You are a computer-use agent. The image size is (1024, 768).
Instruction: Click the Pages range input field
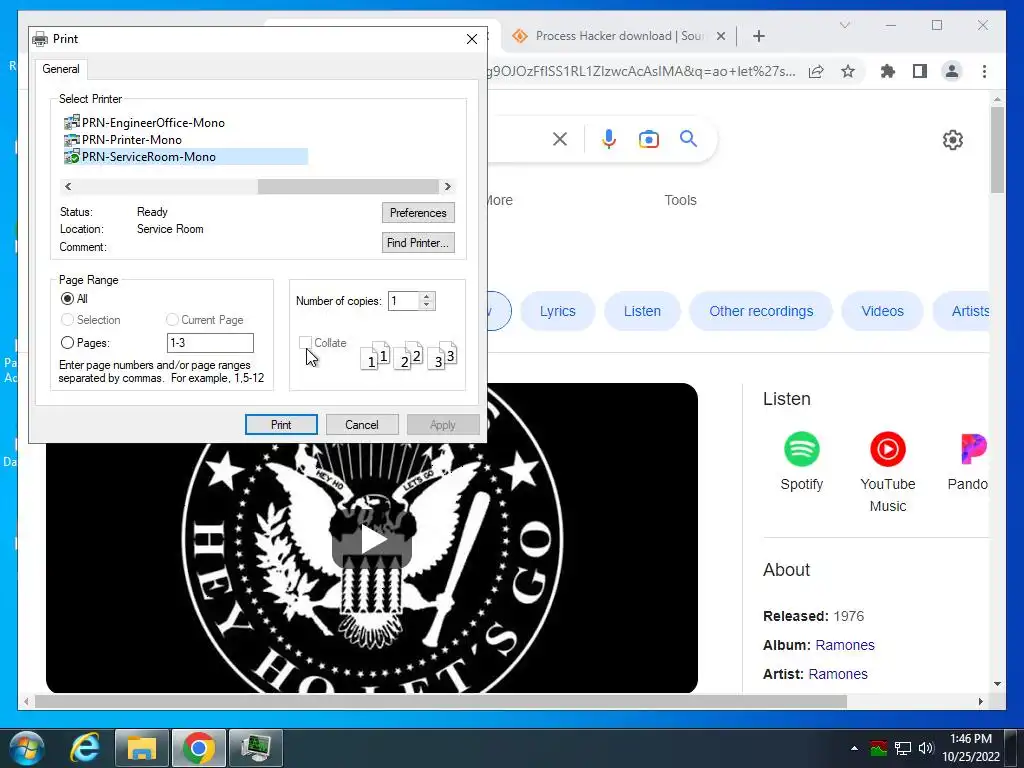[210, 343]
